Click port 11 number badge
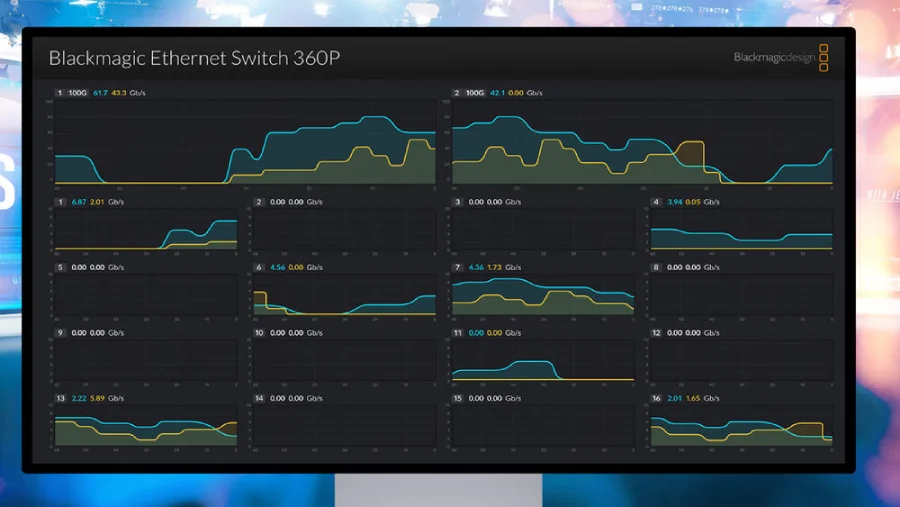Image resolution: width=900 pixels, height=507 pixels. pos(457,332)
